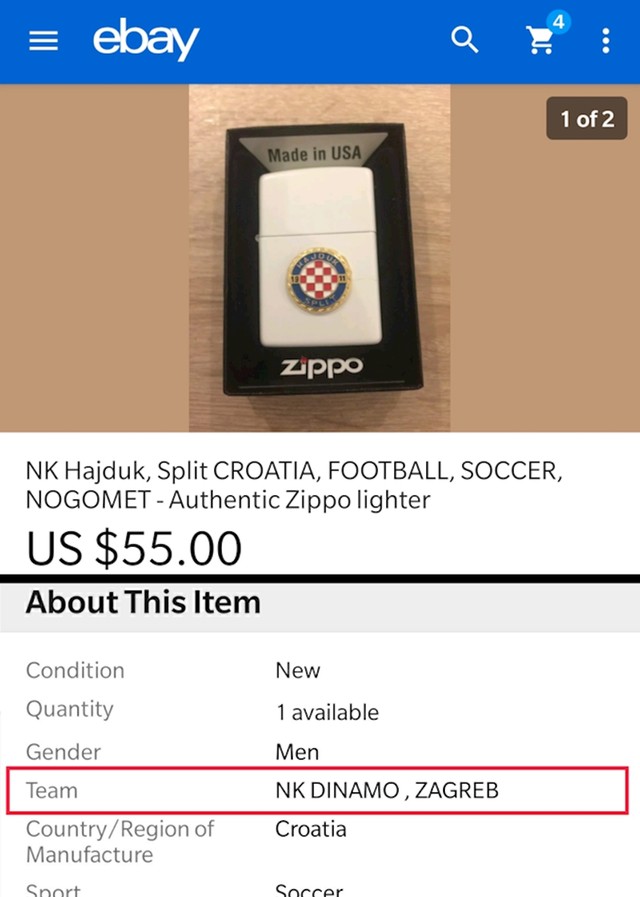Tap the Team label
Viewport: 640px width, 897px height.
coord(51,791)
